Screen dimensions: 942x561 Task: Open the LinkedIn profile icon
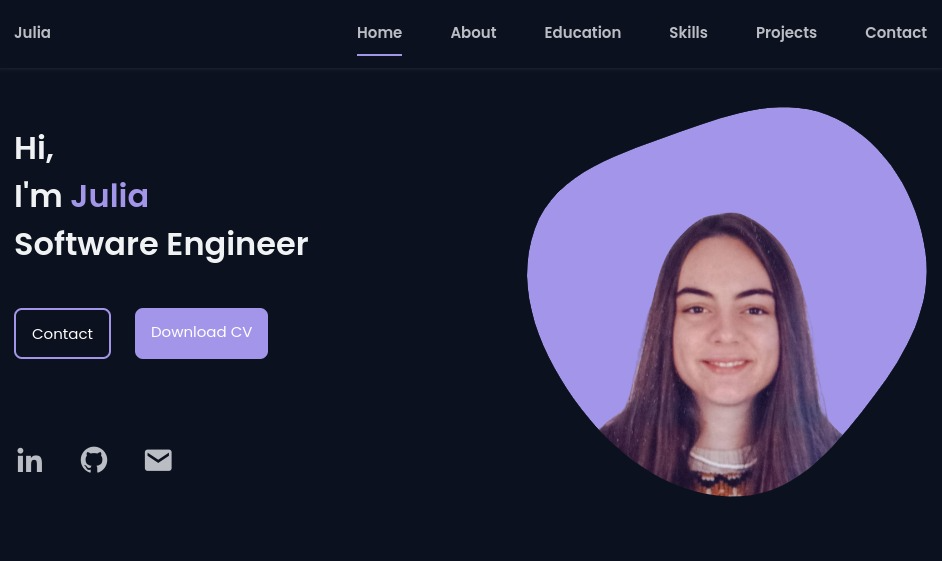[29, 460]
